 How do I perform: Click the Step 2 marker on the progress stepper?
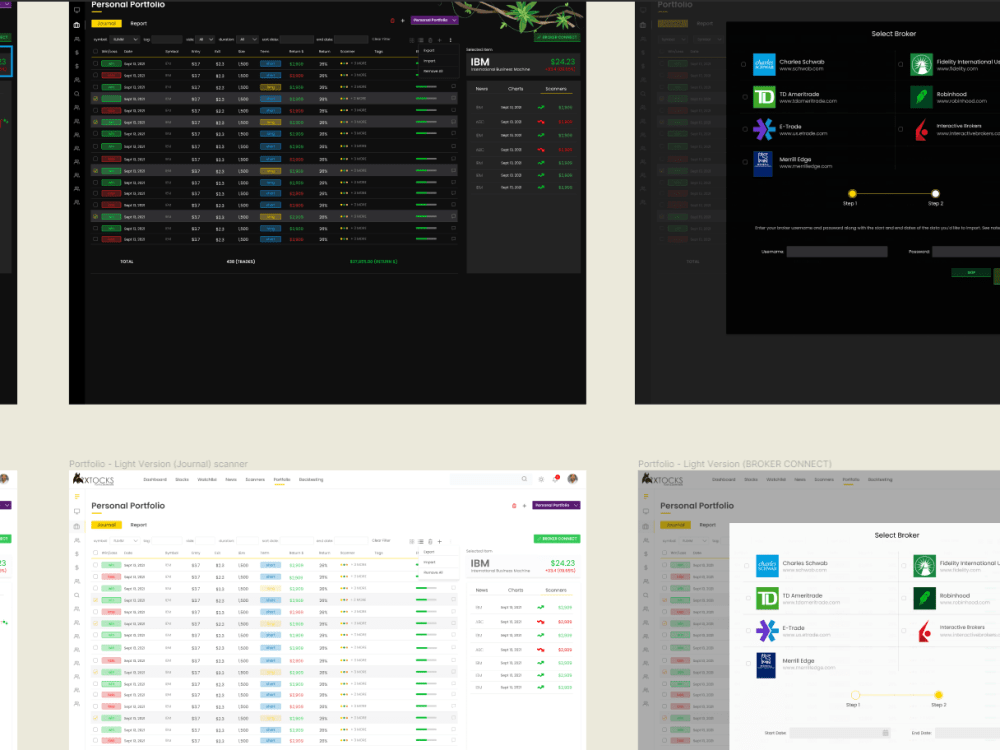point(939,694)
